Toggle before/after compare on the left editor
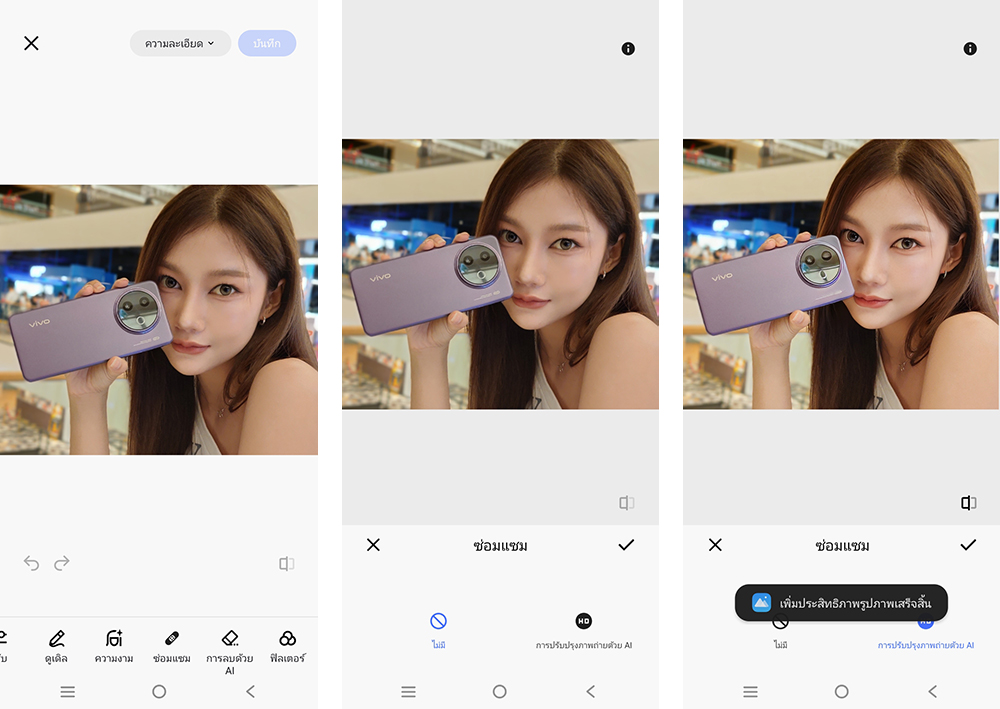This screenshot has width=1000, height=709. point(287,564)
